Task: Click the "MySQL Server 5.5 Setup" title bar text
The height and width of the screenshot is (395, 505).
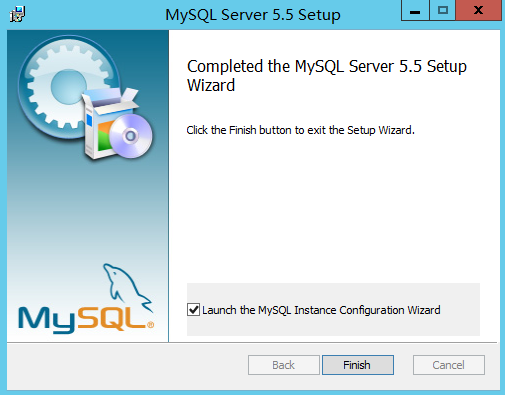Action: 253,15
